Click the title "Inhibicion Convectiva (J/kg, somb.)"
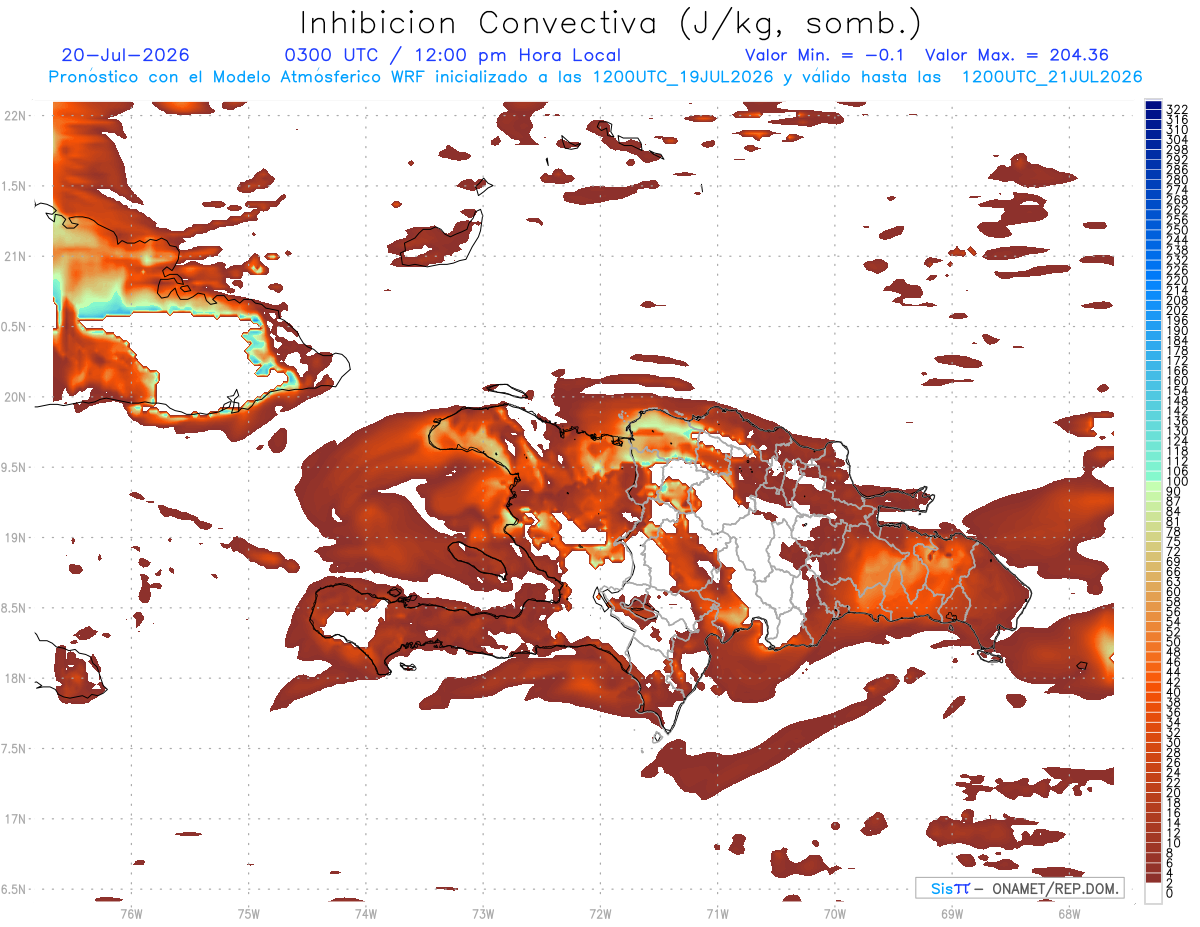Screen dimensions: 1200x927 click(610, 23)
